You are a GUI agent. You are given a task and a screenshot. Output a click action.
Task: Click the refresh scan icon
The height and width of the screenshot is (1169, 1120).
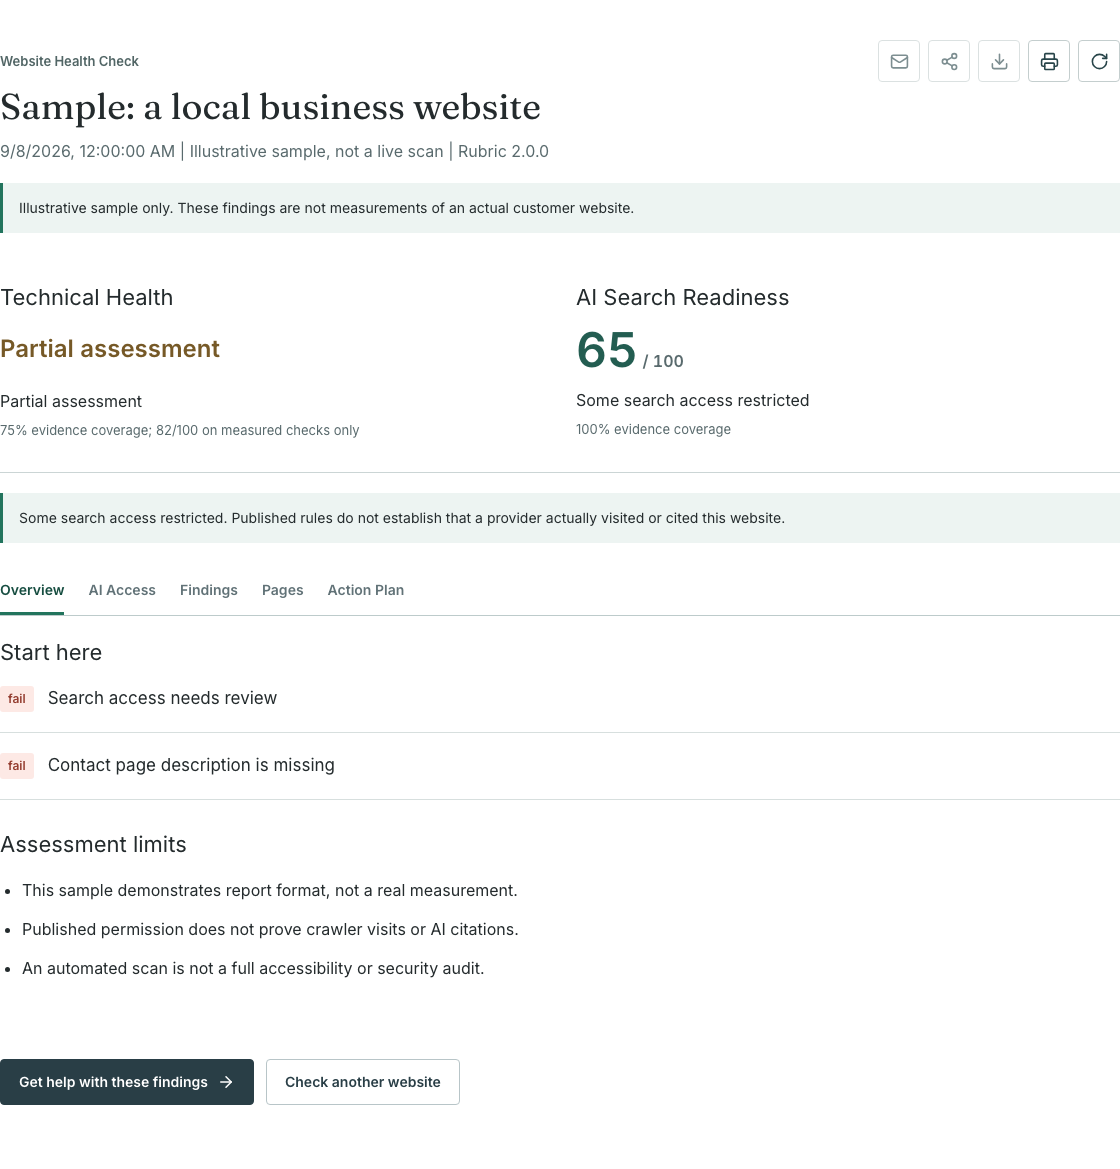point(1098,61)
